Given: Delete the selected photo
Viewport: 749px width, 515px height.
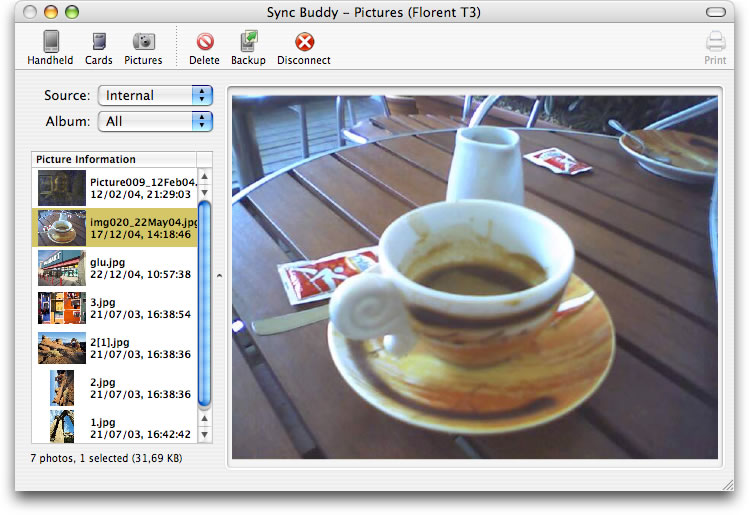Looking at the screenshot, I should pos(204,47).
